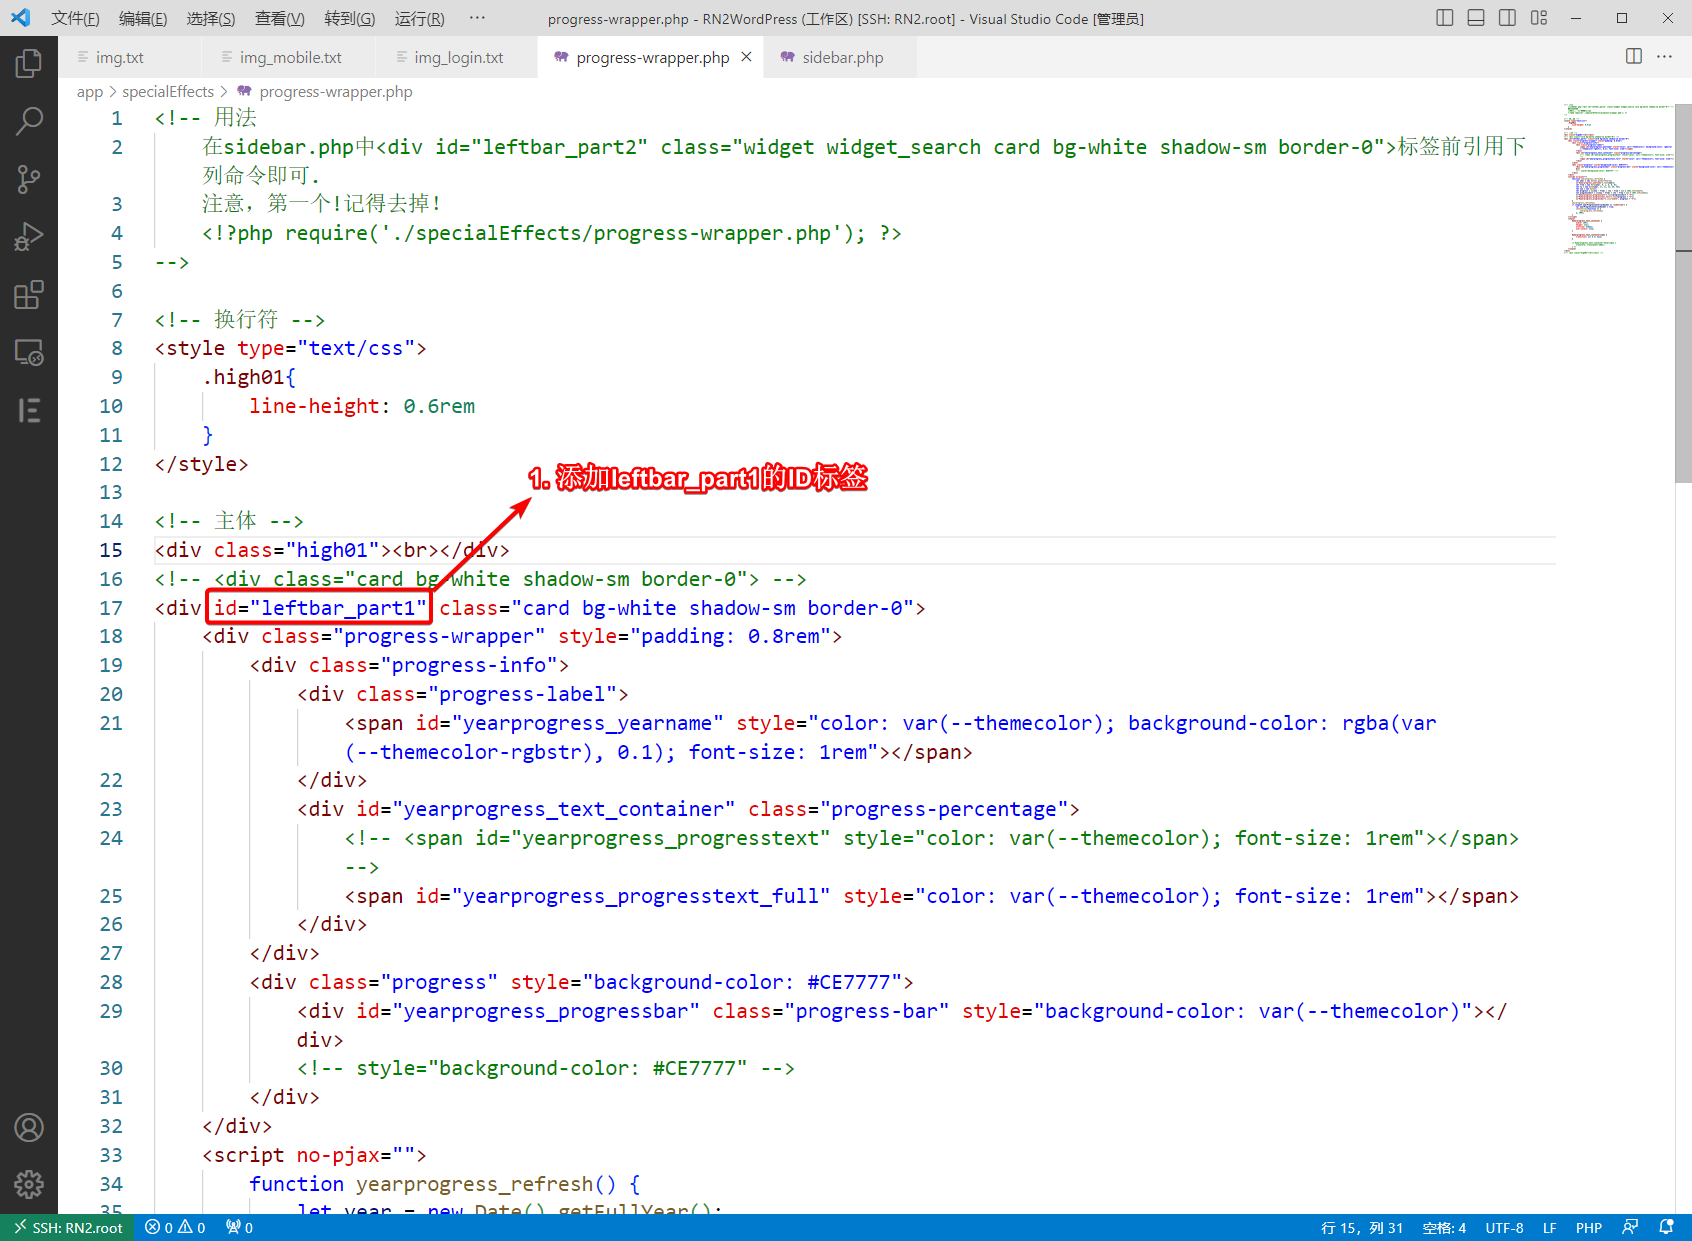Select the progress-wrapper.php tab
The image size is (1692, 1241).
pos(652,57)
